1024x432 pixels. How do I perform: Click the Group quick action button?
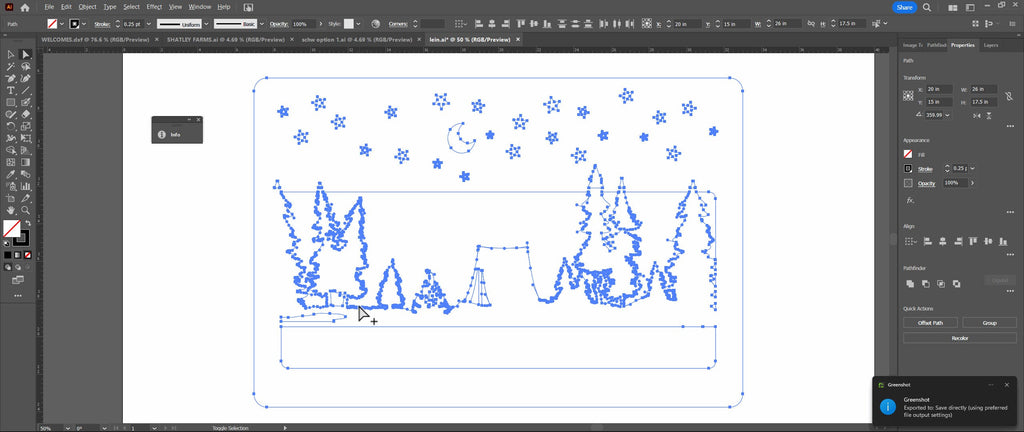(989, 322)
